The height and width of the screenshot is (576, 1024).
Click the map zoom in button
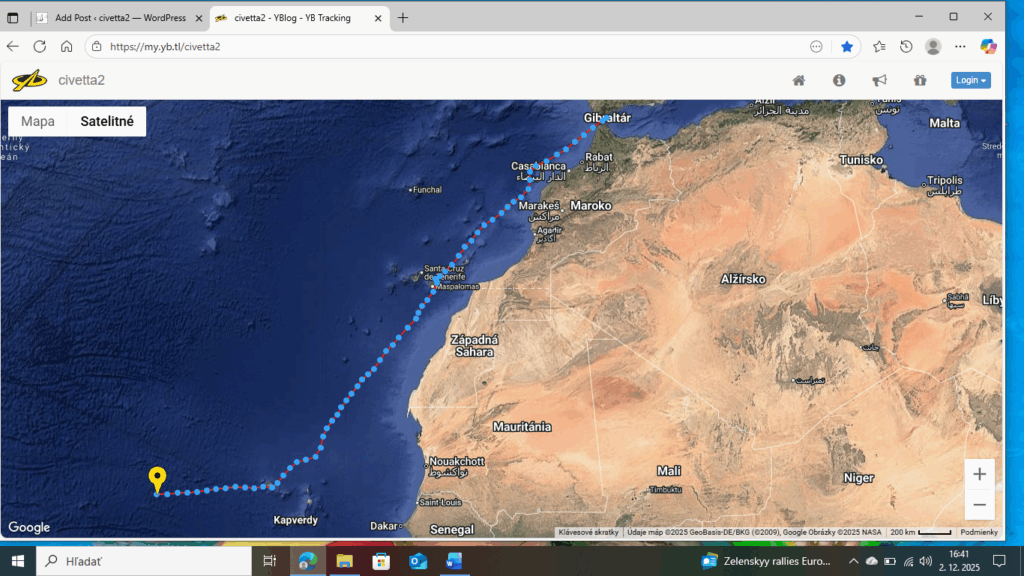click(x=979, y=474)
